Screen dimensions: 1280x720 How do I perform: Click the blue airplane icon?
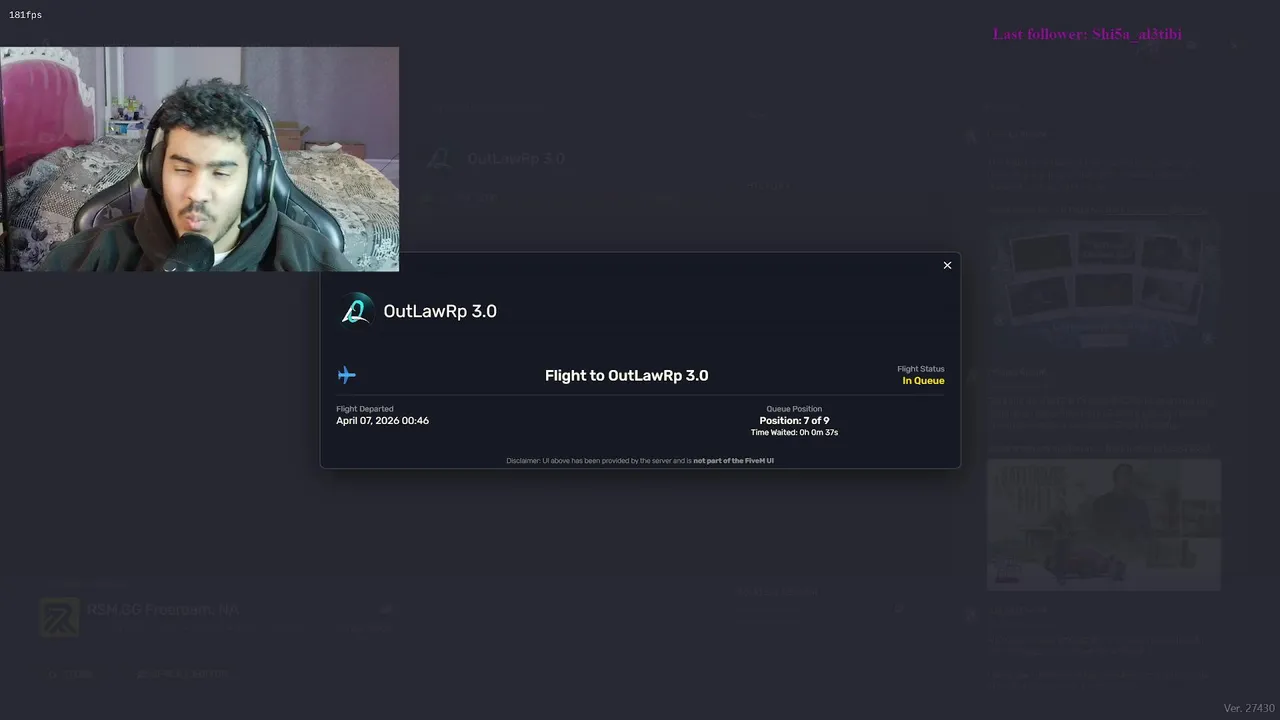[x=346, y=375]
